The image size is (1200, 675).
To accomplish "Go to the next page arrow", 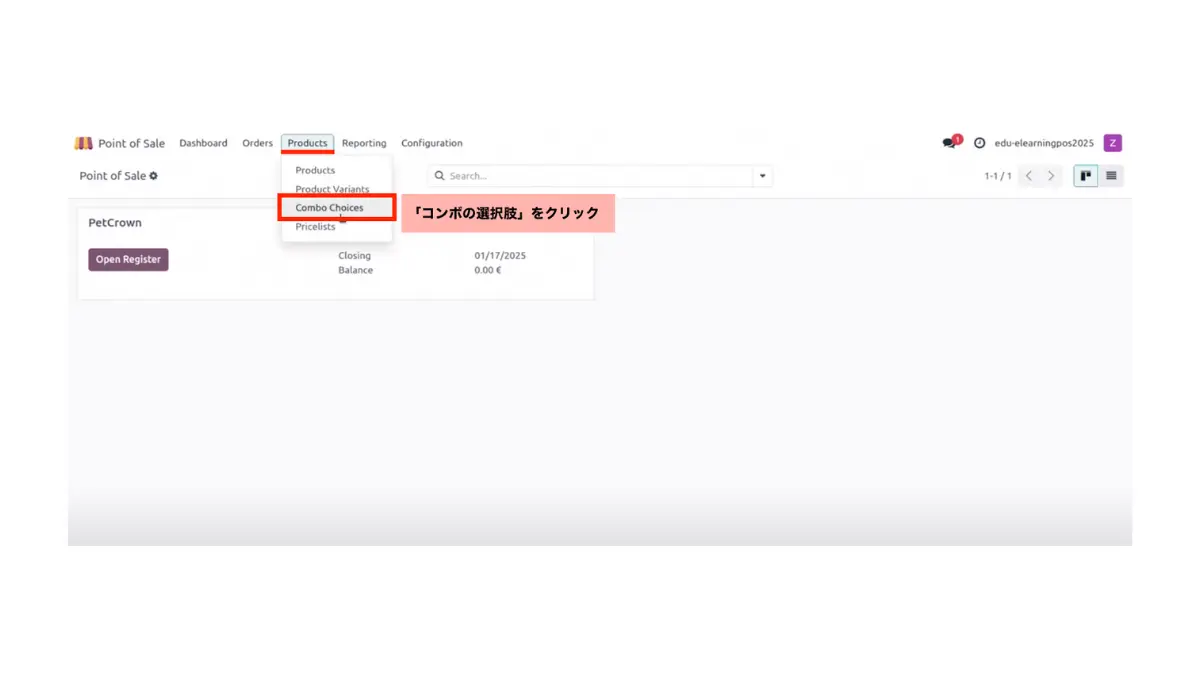I will [1051, 176].
